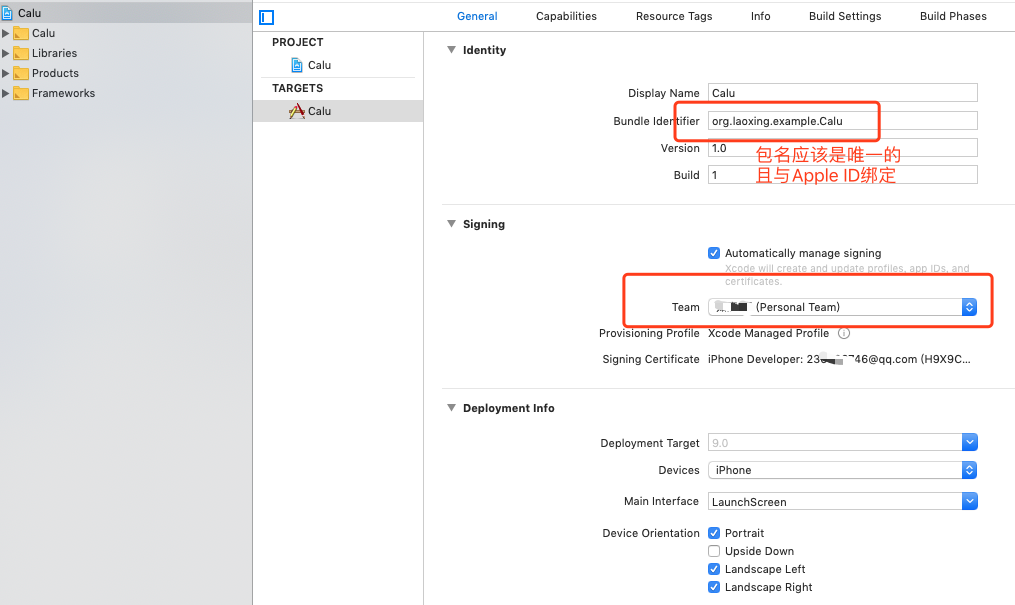Open the Info tab
Image resolution: width=1015 pixels, height=605 pixels.
click(x=761, y=16)
